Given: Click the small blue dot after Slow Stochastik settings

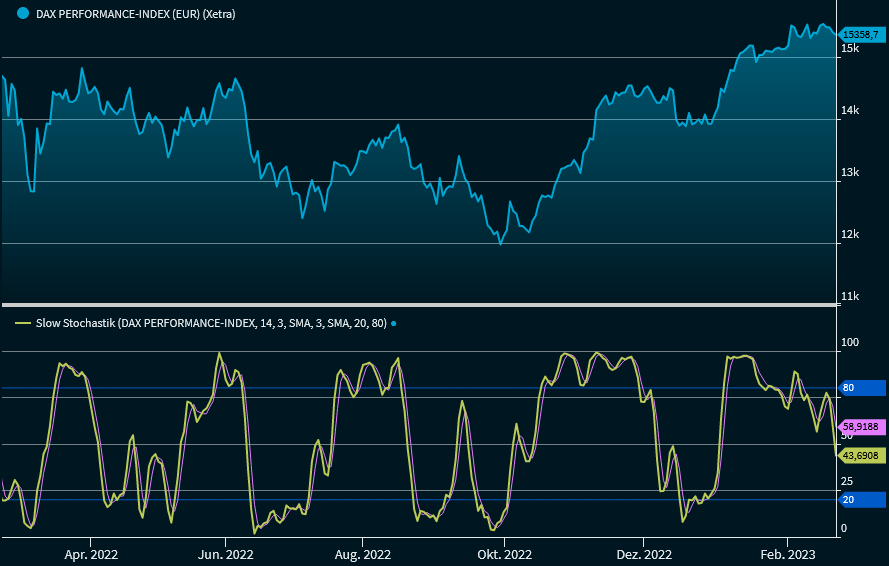Looking at the screenshot, I should click(x=393, y=323).
